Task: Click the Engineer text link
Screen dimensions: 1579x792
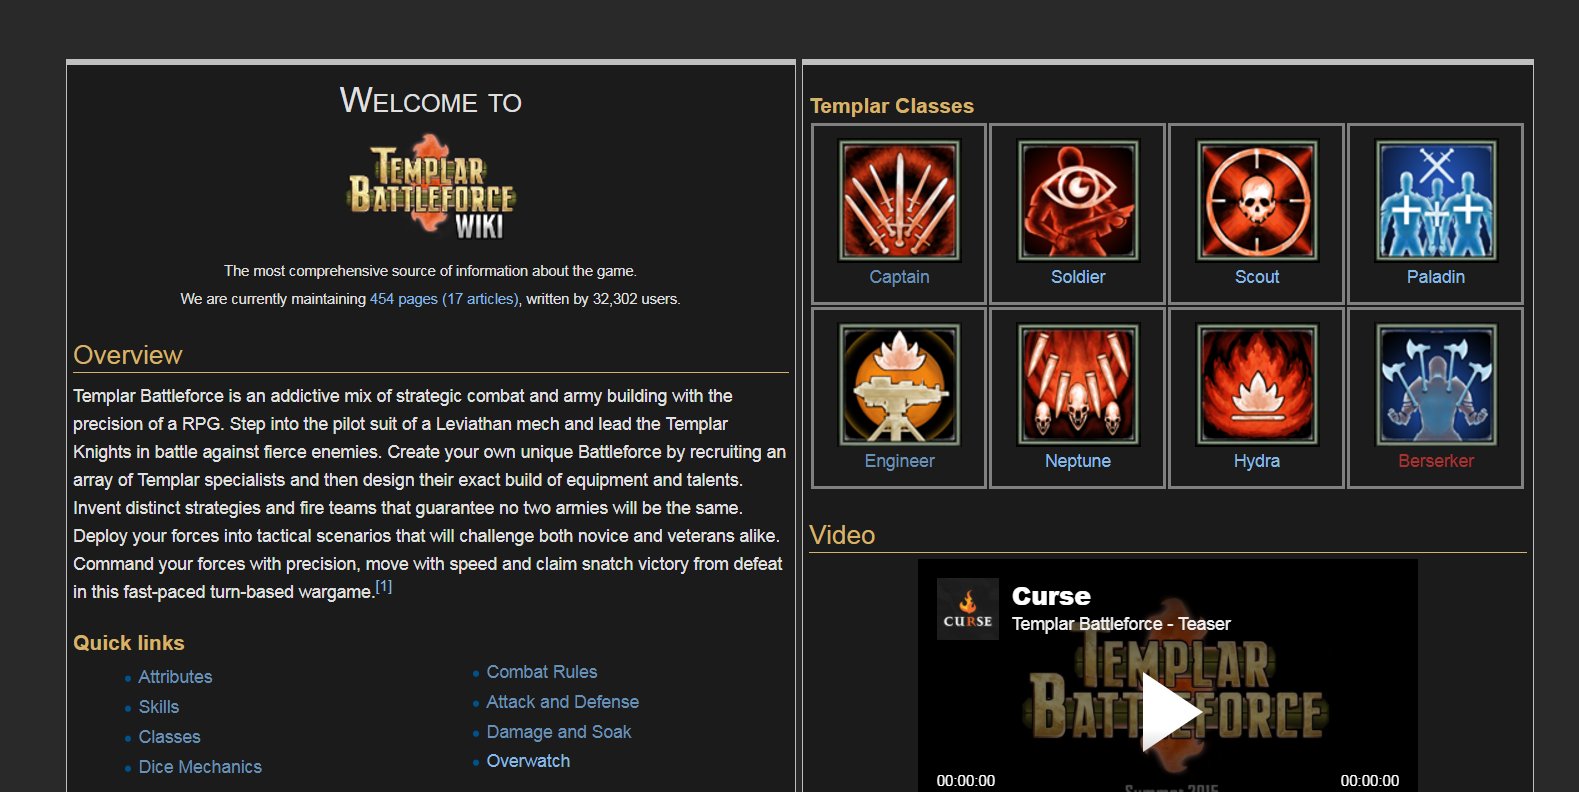Action: coord(899,461)
